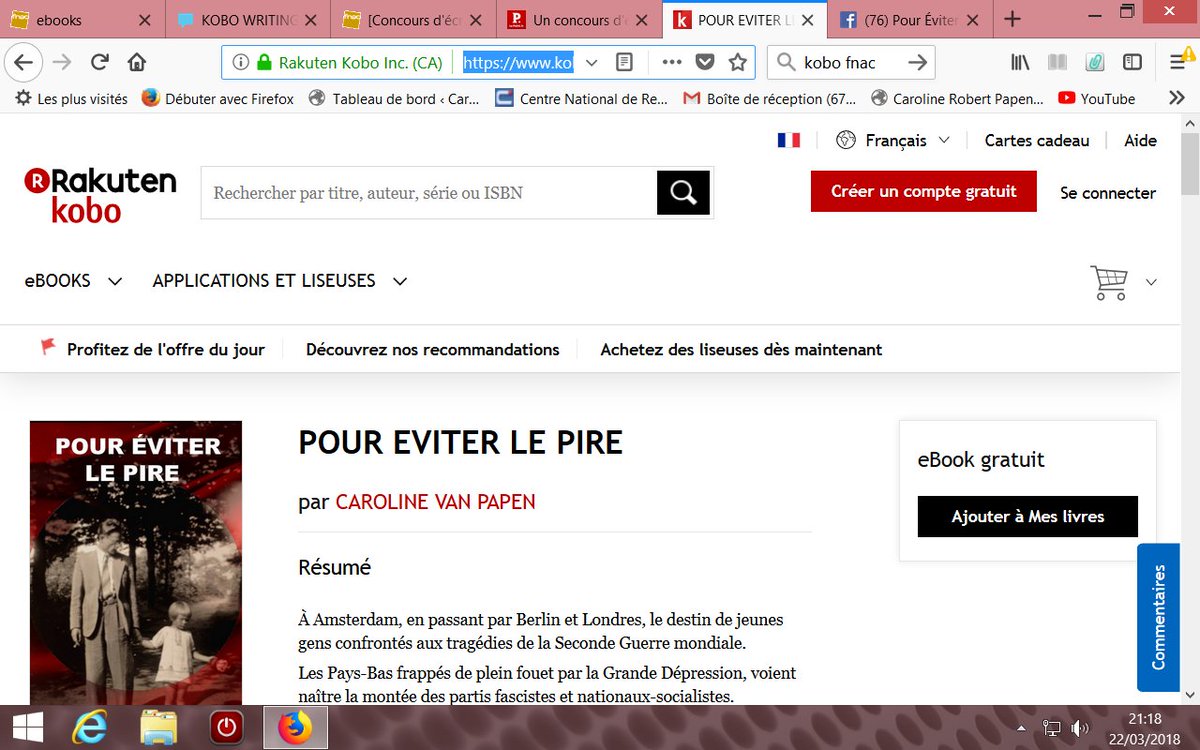Click the Firefox icon in taskbar
1200x750 pixels.
[295, 728]
